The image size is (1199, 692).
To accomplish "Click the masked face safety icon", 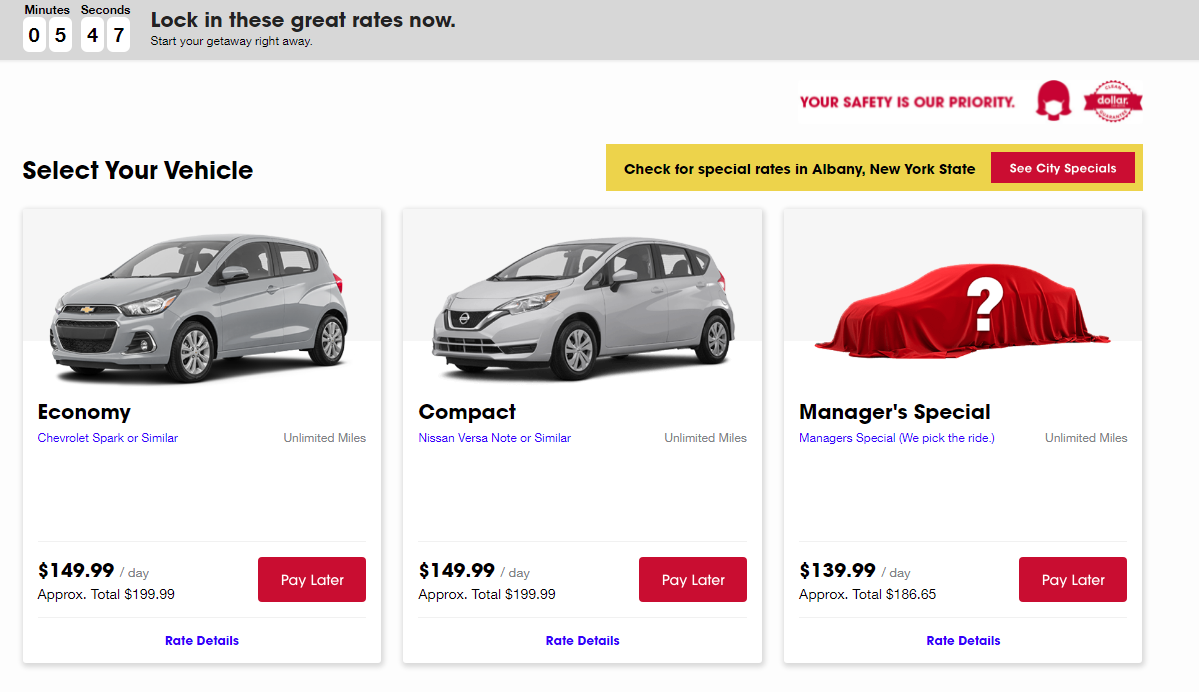I will [1053, 101].
